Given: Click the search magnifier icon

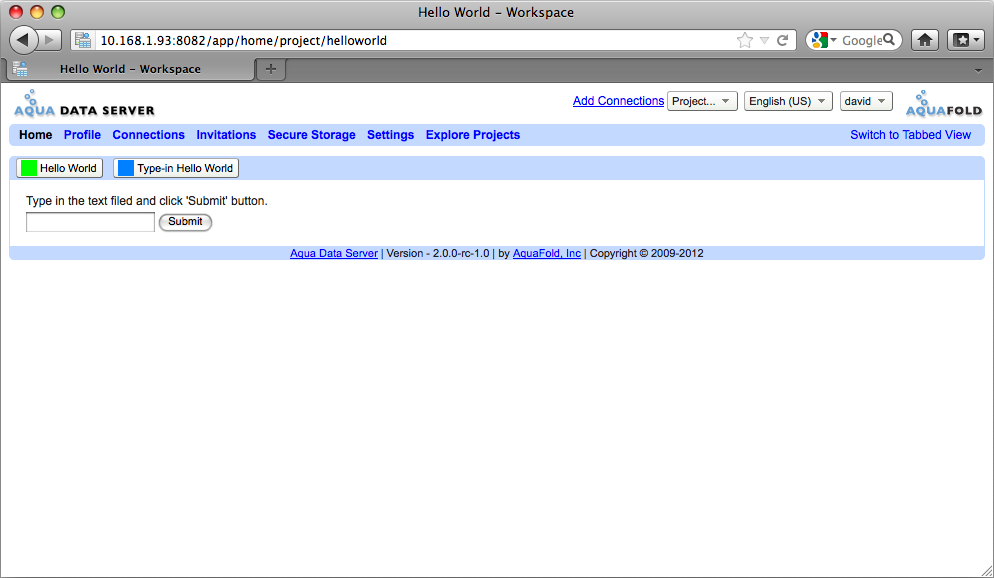Looking at the screenshot, I should [x=889, y=40].
